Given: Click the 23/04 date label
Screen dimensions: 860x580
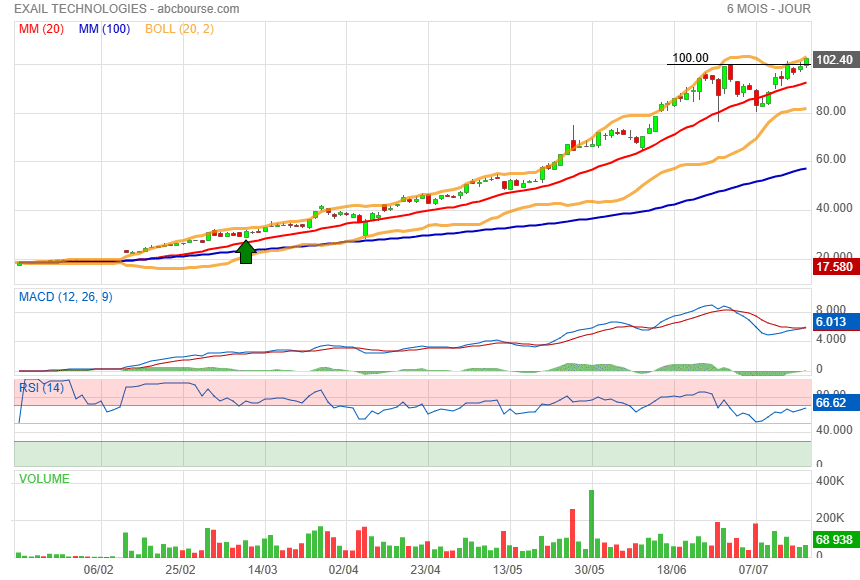Looking at the screenshot, I should (x=426, y=570).
